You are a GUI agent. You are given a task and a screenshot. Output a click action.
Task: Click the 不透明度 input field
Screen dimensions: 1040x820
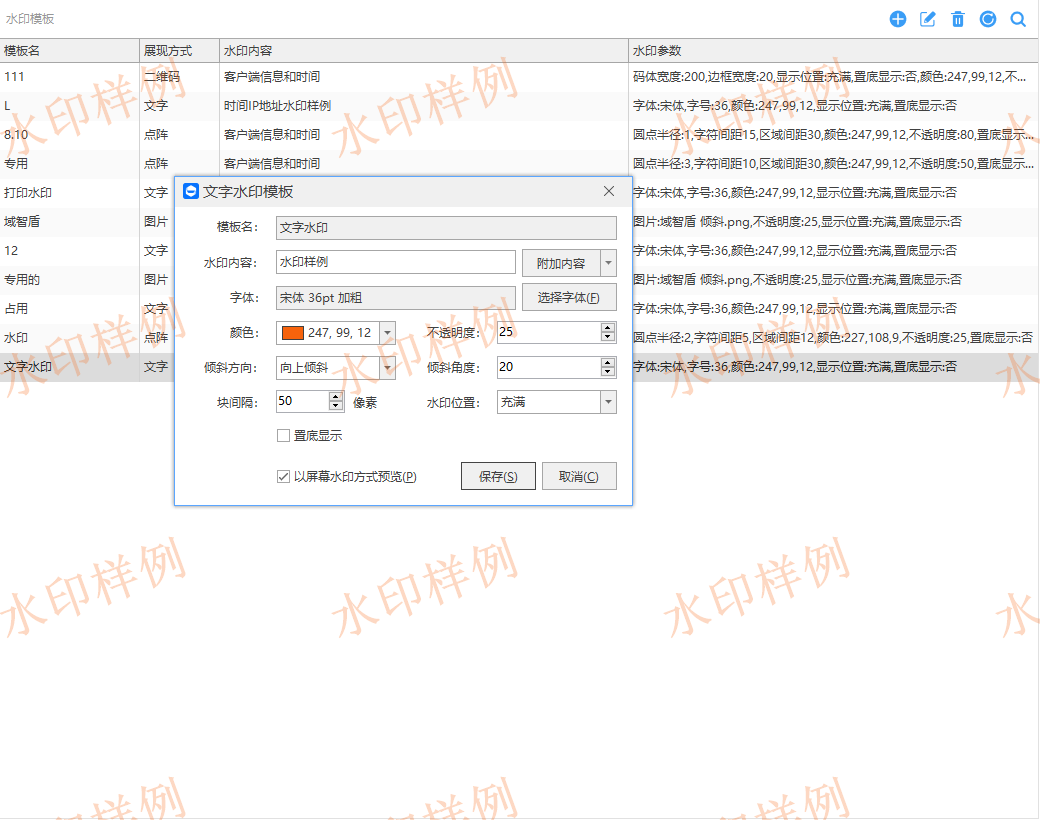point(549,332)
